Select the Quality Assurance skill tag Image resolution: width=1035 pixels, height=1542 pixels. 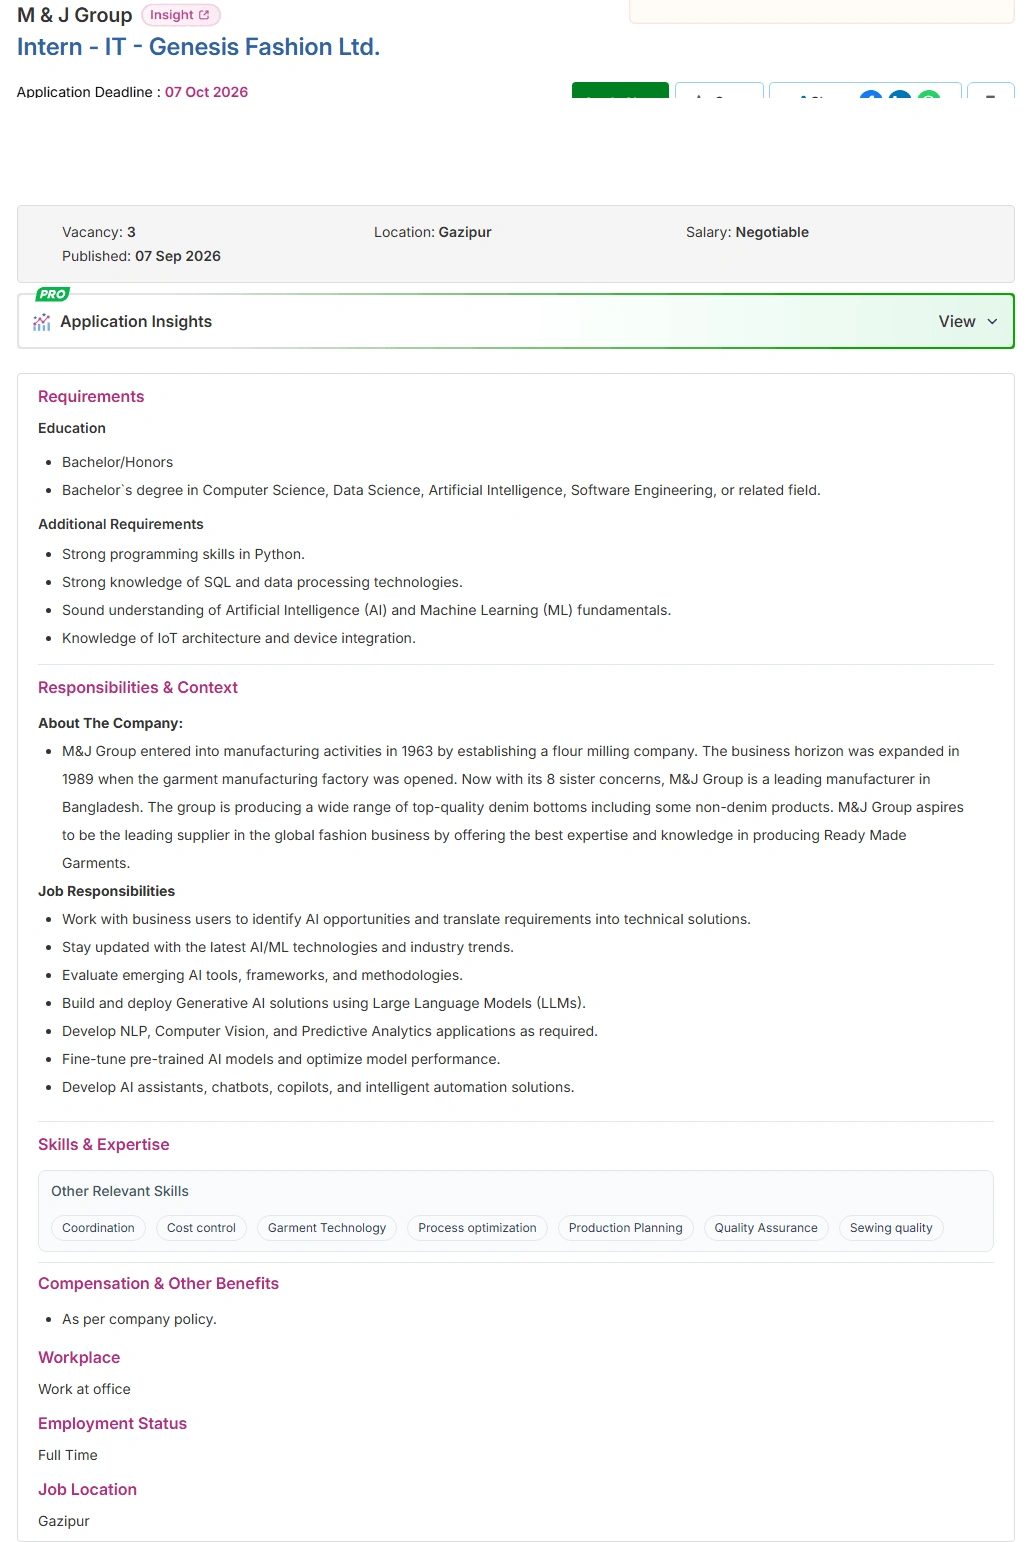pyautogui.click(x=766, y=1228)
